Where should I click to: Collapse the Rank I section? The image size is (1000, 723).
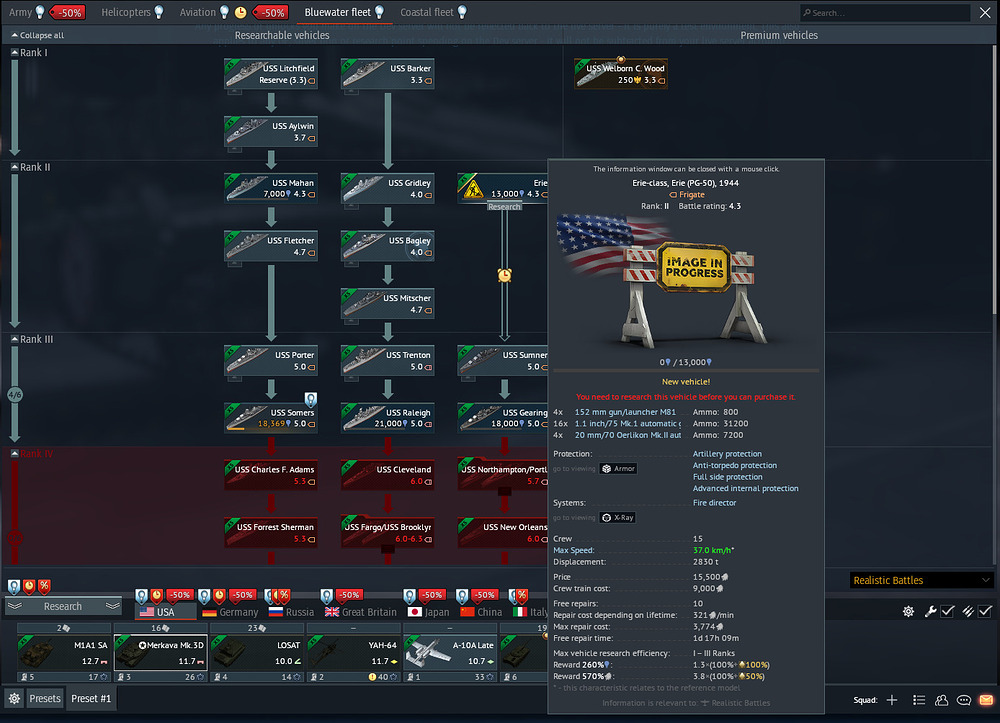(15, 52)
